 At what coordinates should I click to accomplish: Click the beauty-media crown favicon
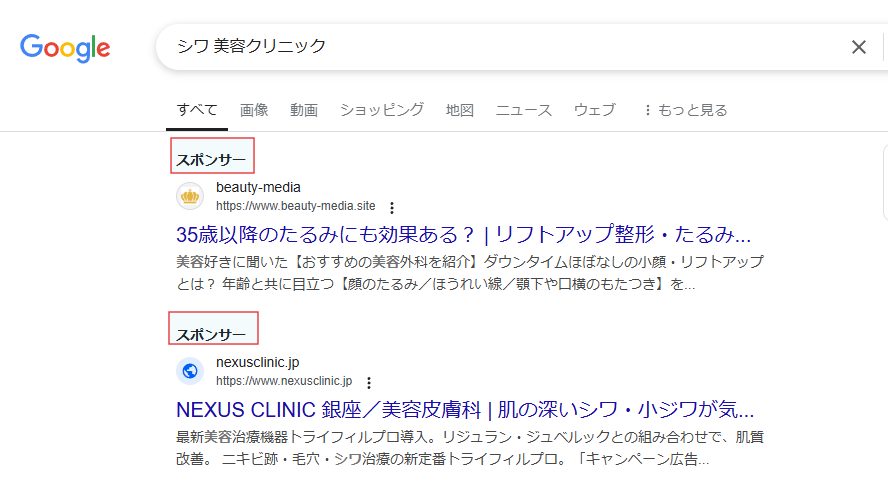[x=190, y=196]
